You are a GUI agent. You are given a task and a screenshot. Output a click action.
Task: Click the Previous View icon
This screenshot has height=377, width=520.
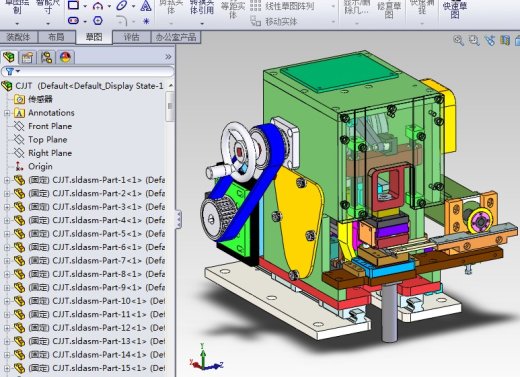pyautogui.click(x=490, y=41)
